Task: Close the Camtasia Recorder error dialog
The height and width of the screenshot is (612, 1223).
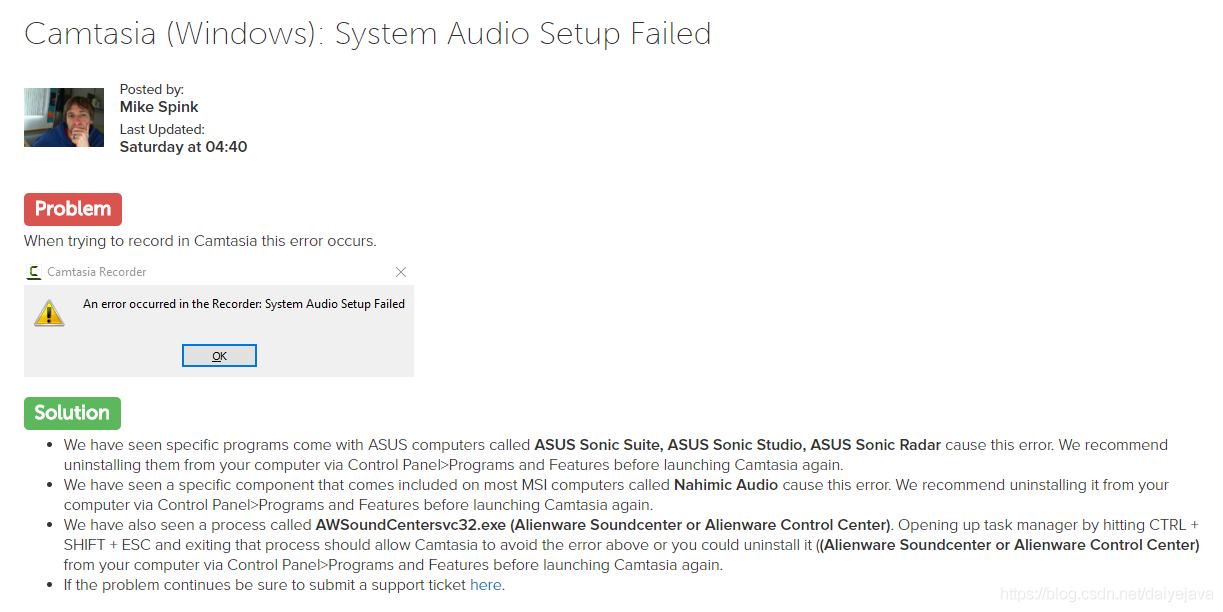Action: click(401, 272)
